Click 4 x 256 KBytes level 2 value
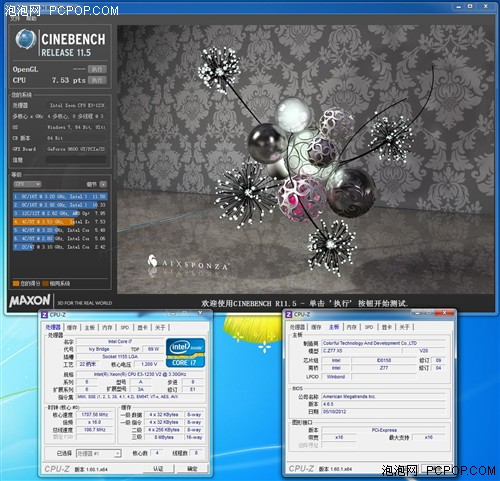This screenshot has height=481, width=500. coord(164,430)
